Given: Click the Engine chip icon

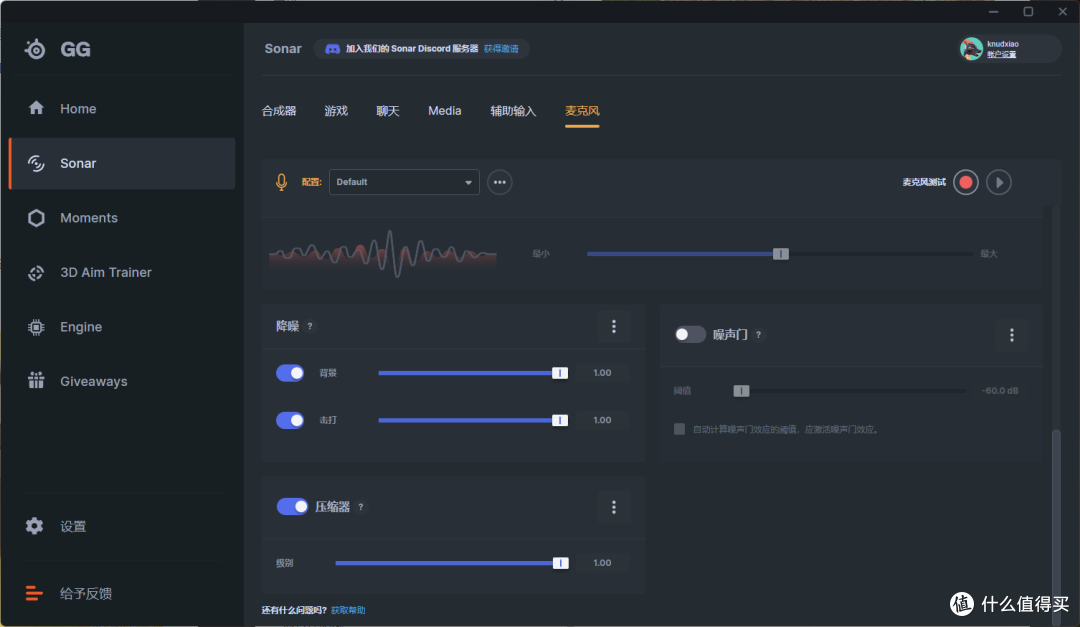Looking at the screenshot, I should [36, 327].
